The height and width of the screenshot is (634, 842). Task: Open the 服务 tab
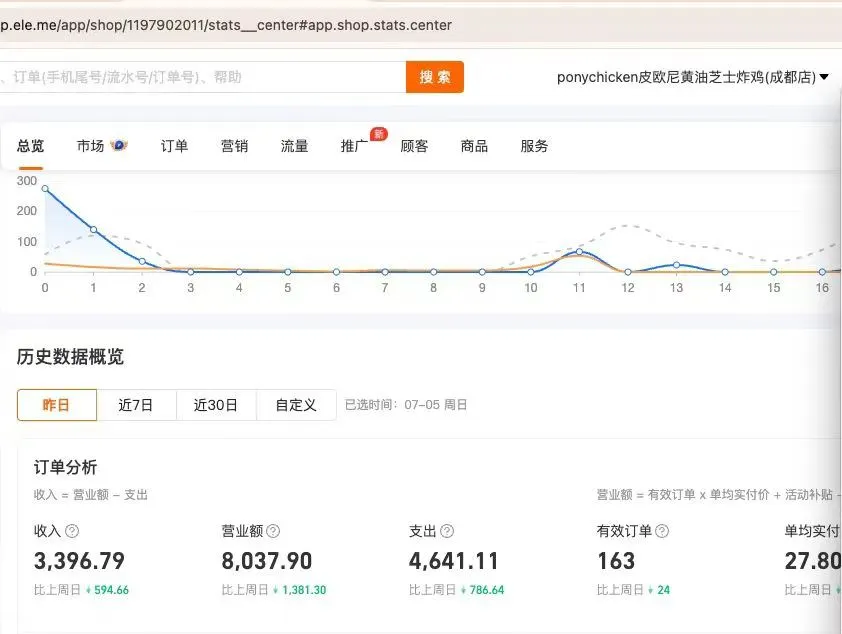pos(534,146)
